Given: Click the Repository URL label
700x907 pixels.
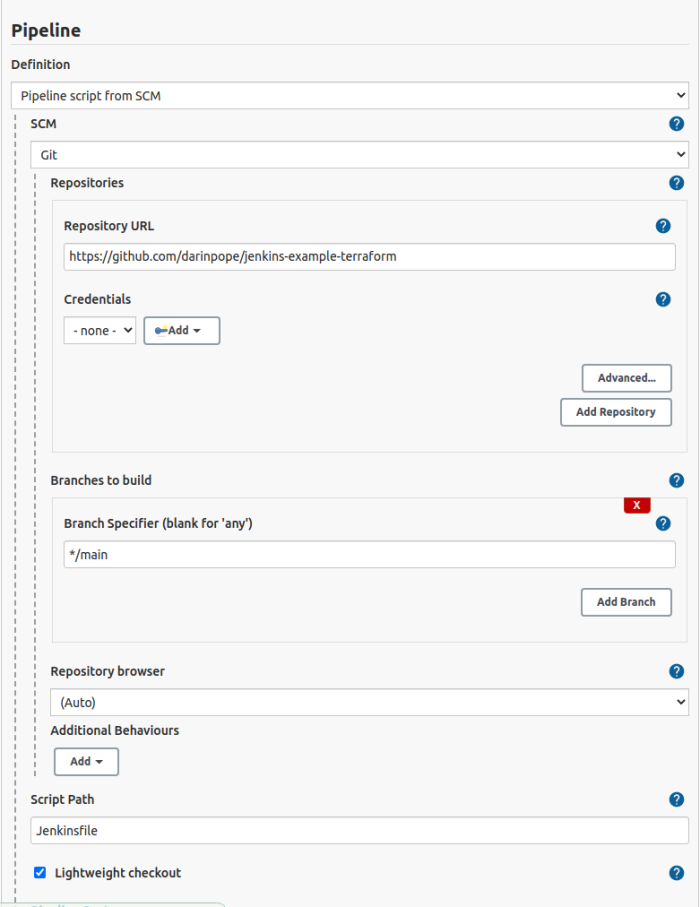Looking at the screenshot, I should tap(109, 226).
